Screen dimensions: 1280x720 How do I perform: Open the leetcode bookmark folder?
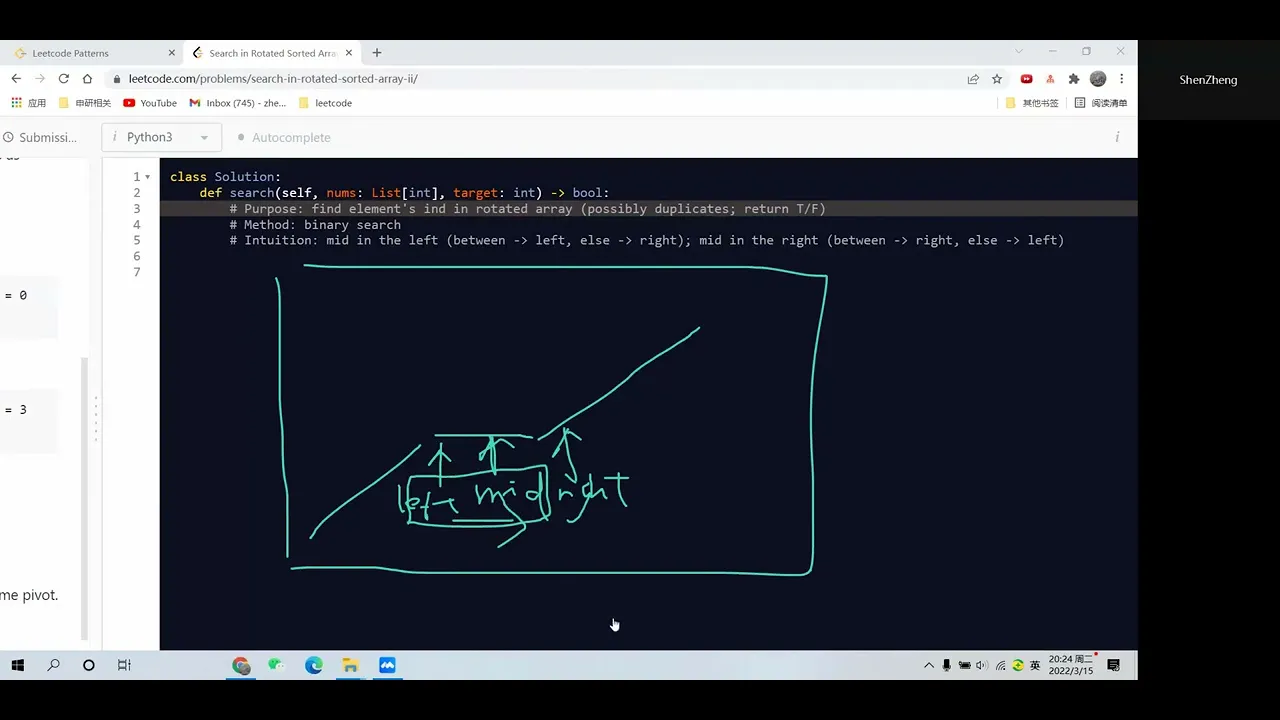[x=325, y=103]
